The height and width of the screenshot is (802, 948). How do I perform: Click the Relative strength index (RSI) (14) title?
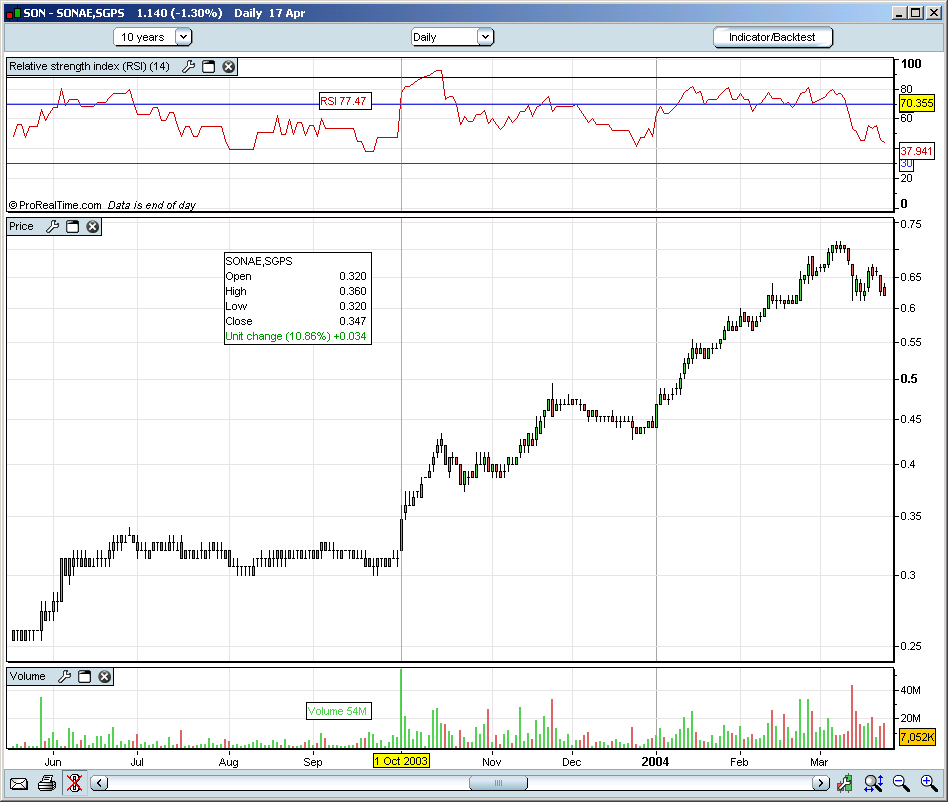click(x=89, y=66)
